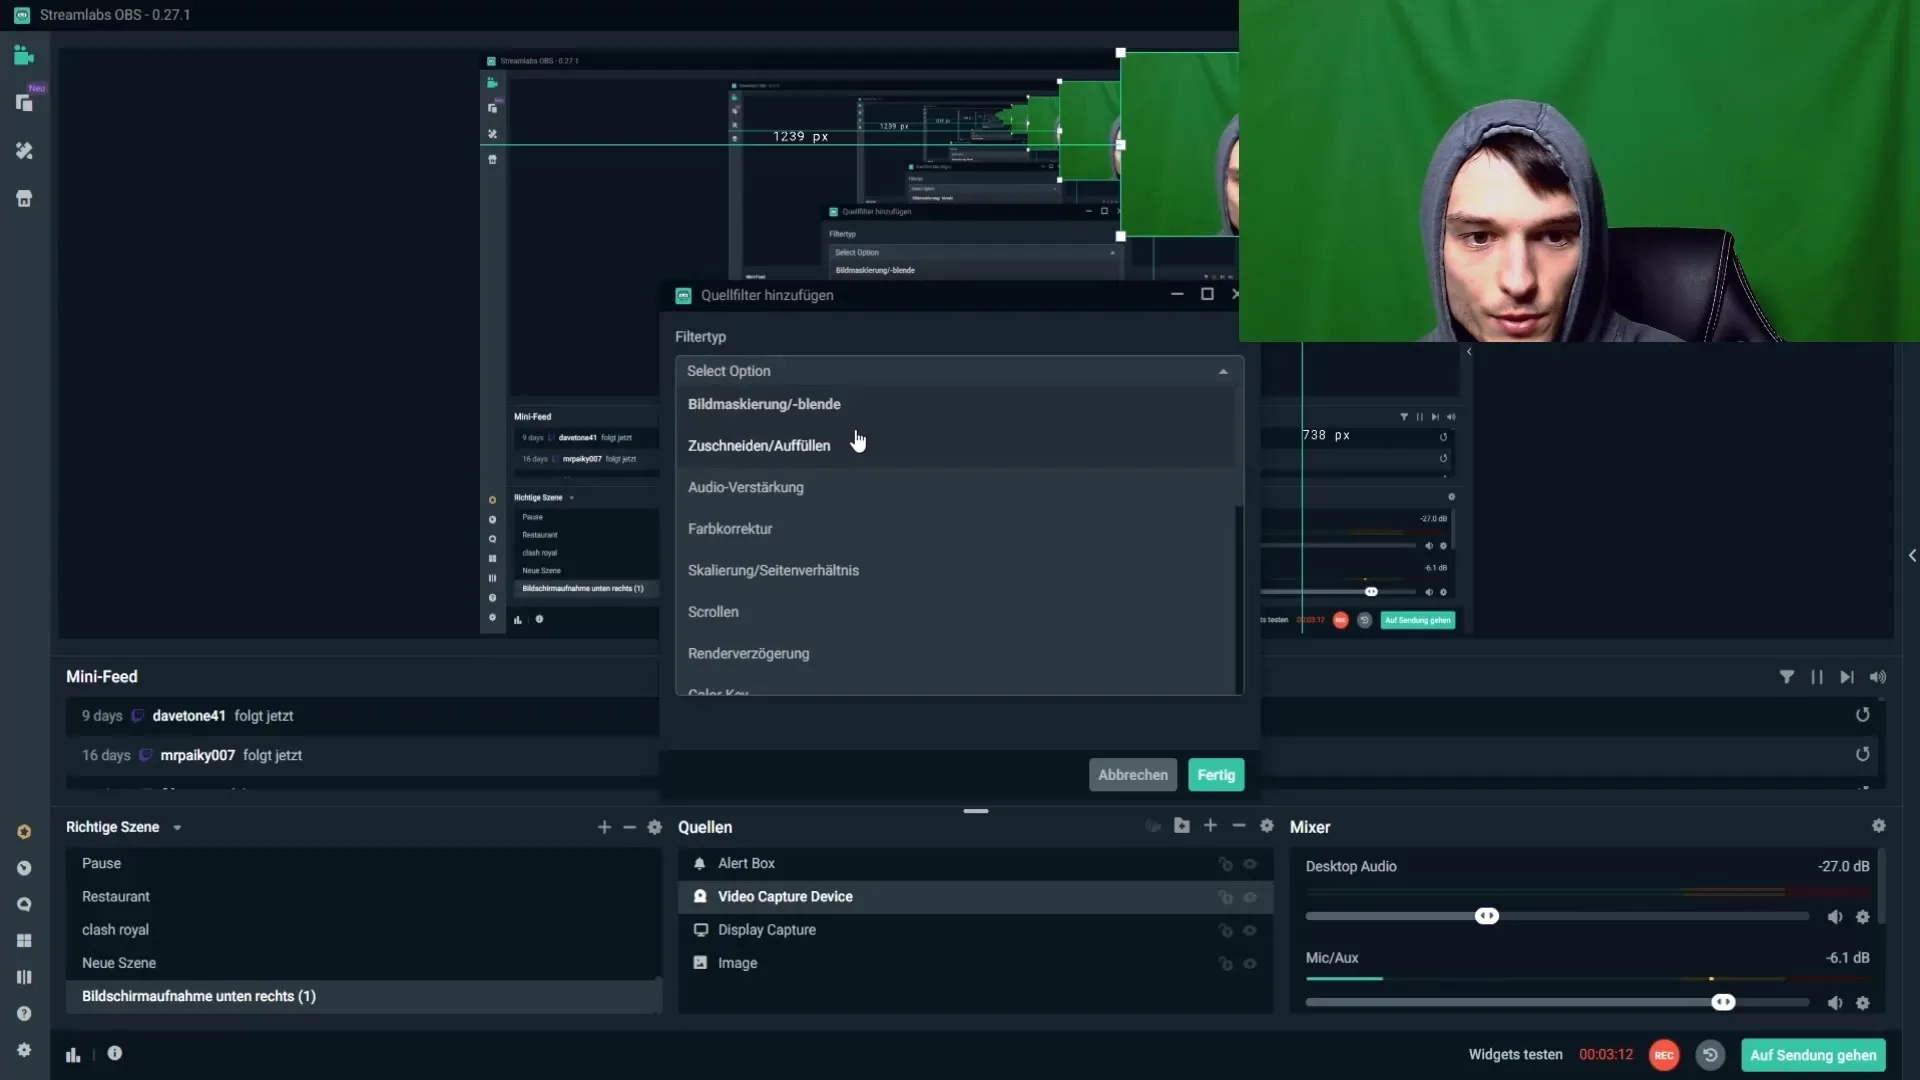Image resolution: width=1920 pixels, height=1080 pixels.
Task: Choose Skalierung/Seitenverhältnis filter option
Action: 955,570
